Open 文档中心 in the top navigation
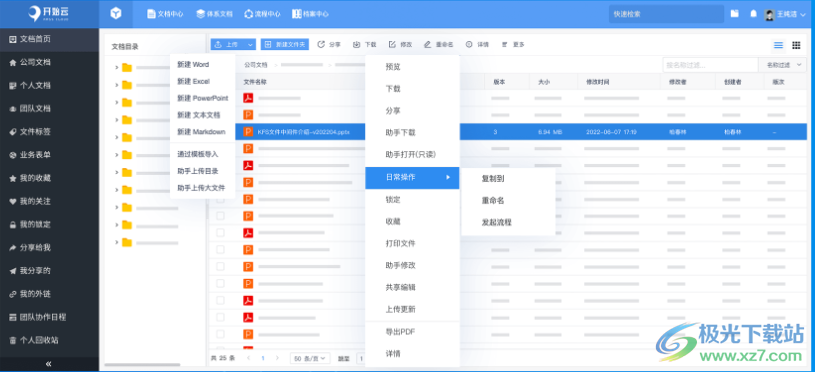 pos(165,15)
